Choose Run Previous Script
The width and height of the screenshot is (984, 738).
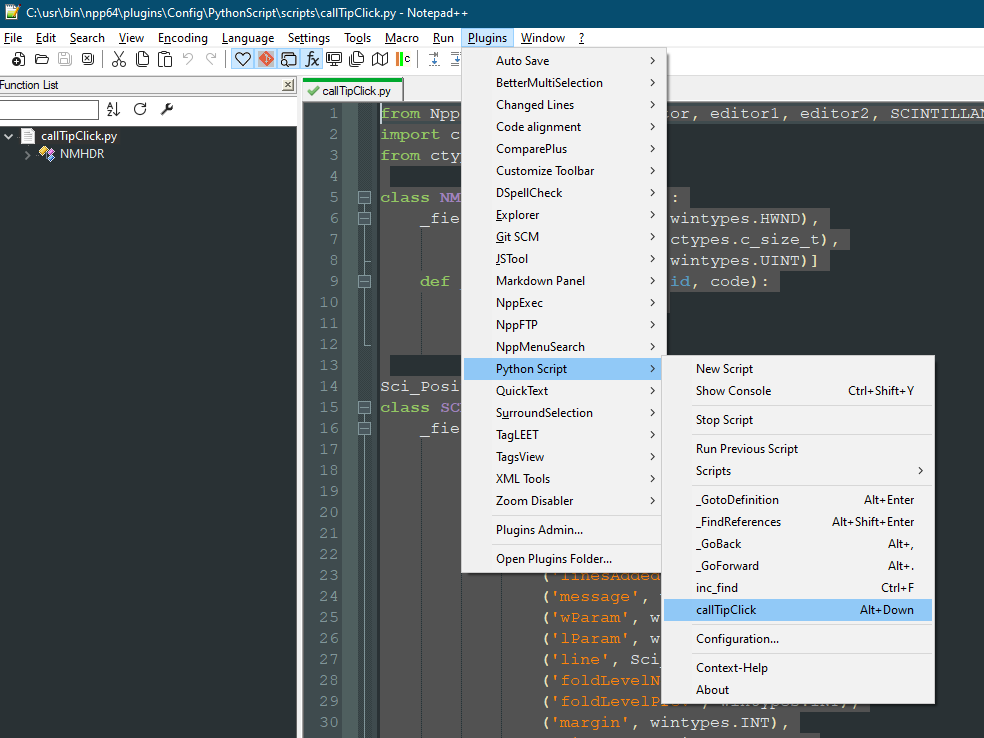coord(798,449)
